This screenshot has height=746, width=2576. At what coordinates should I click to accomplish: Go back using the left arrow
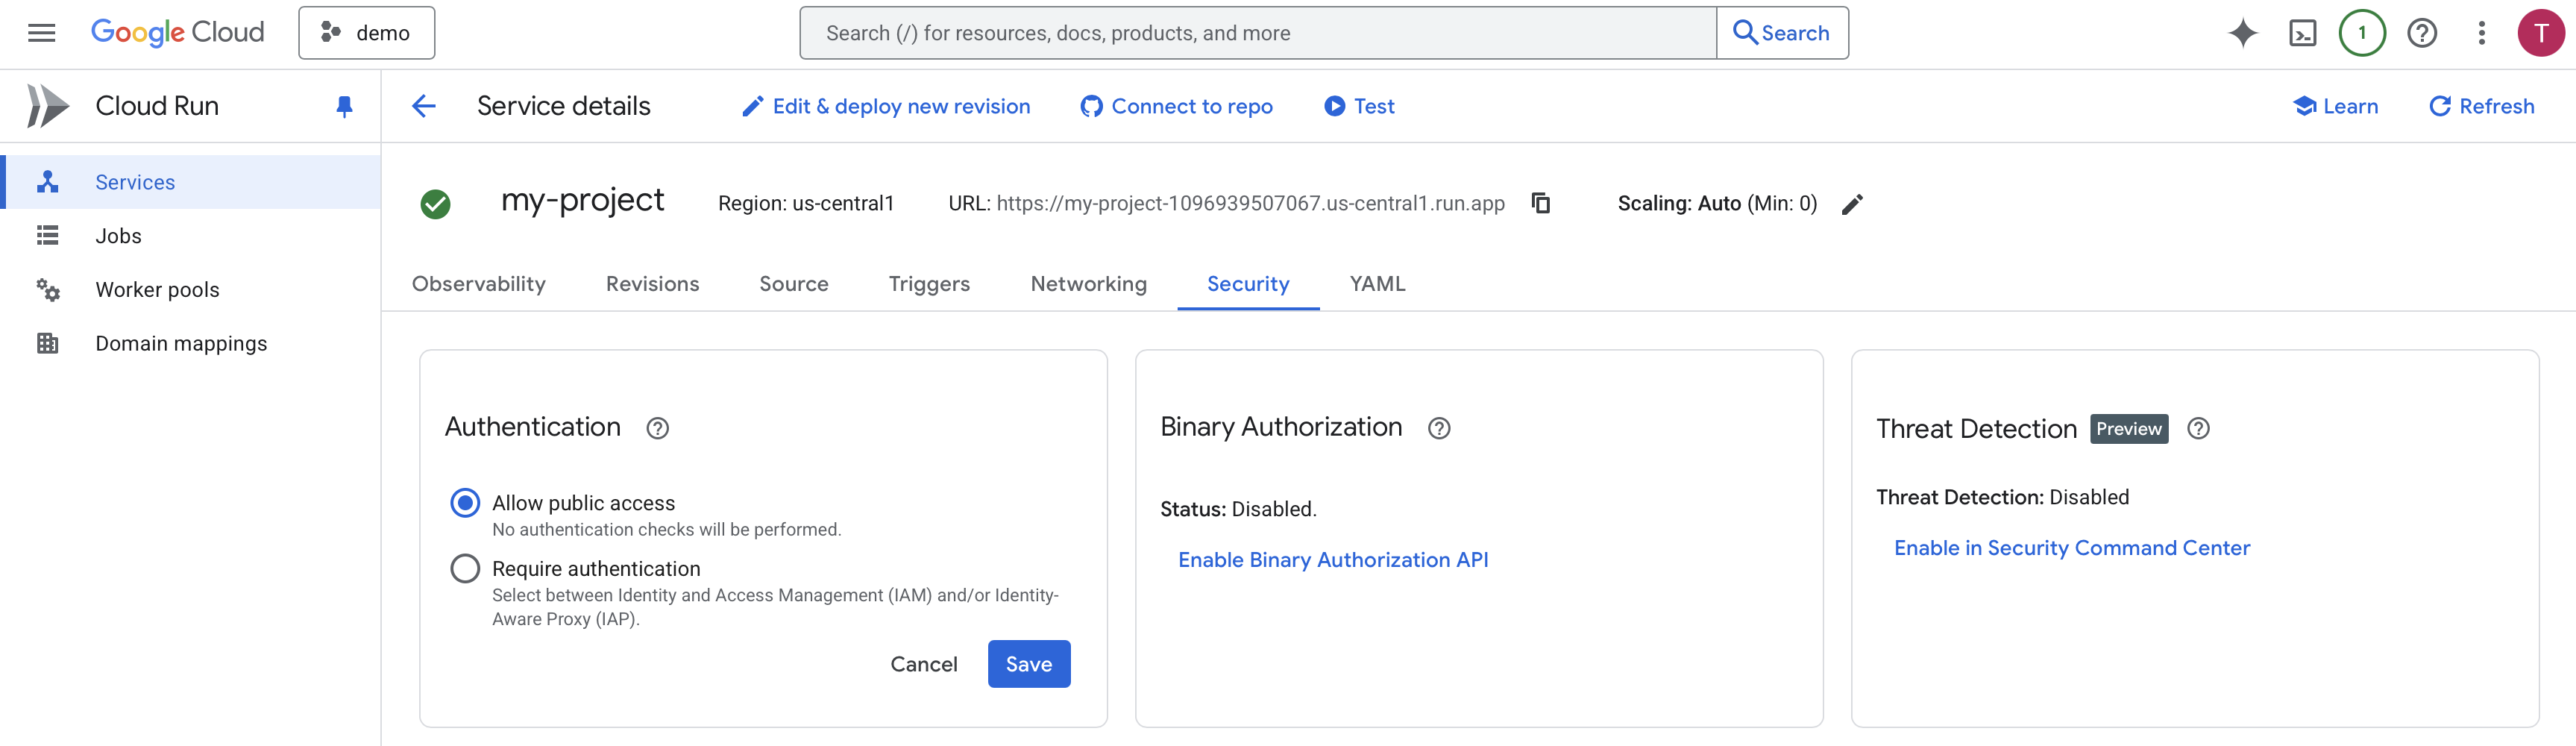(424, 106)
